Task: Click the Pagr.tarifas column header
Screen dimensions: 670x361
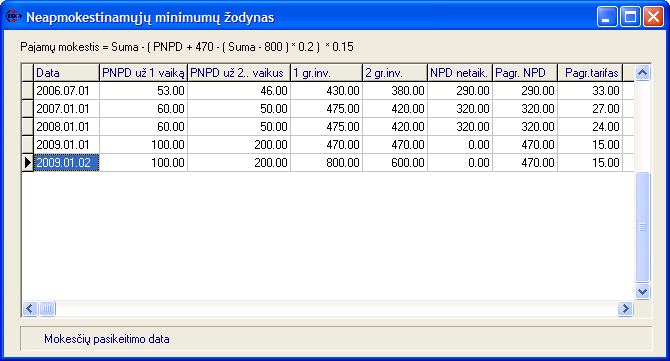Action: pos(590,73)
